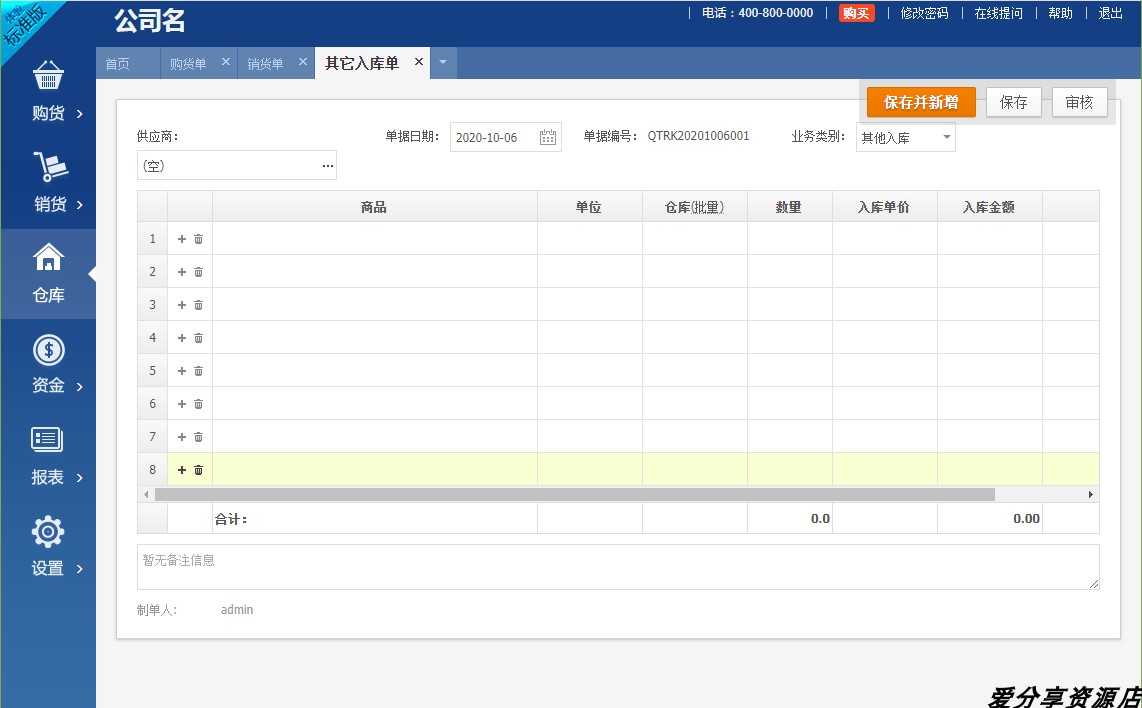Expand the 销货 submenu chevron
The image size is (1142, 708).
coord(79,205)
